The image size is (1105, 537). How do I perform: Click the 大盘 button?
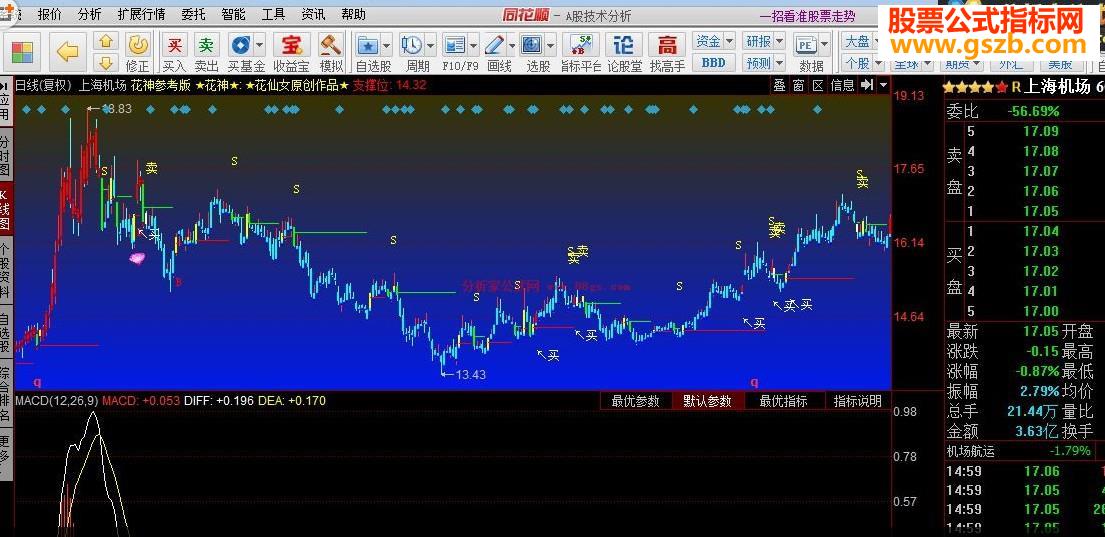click(x=858, y=42)
